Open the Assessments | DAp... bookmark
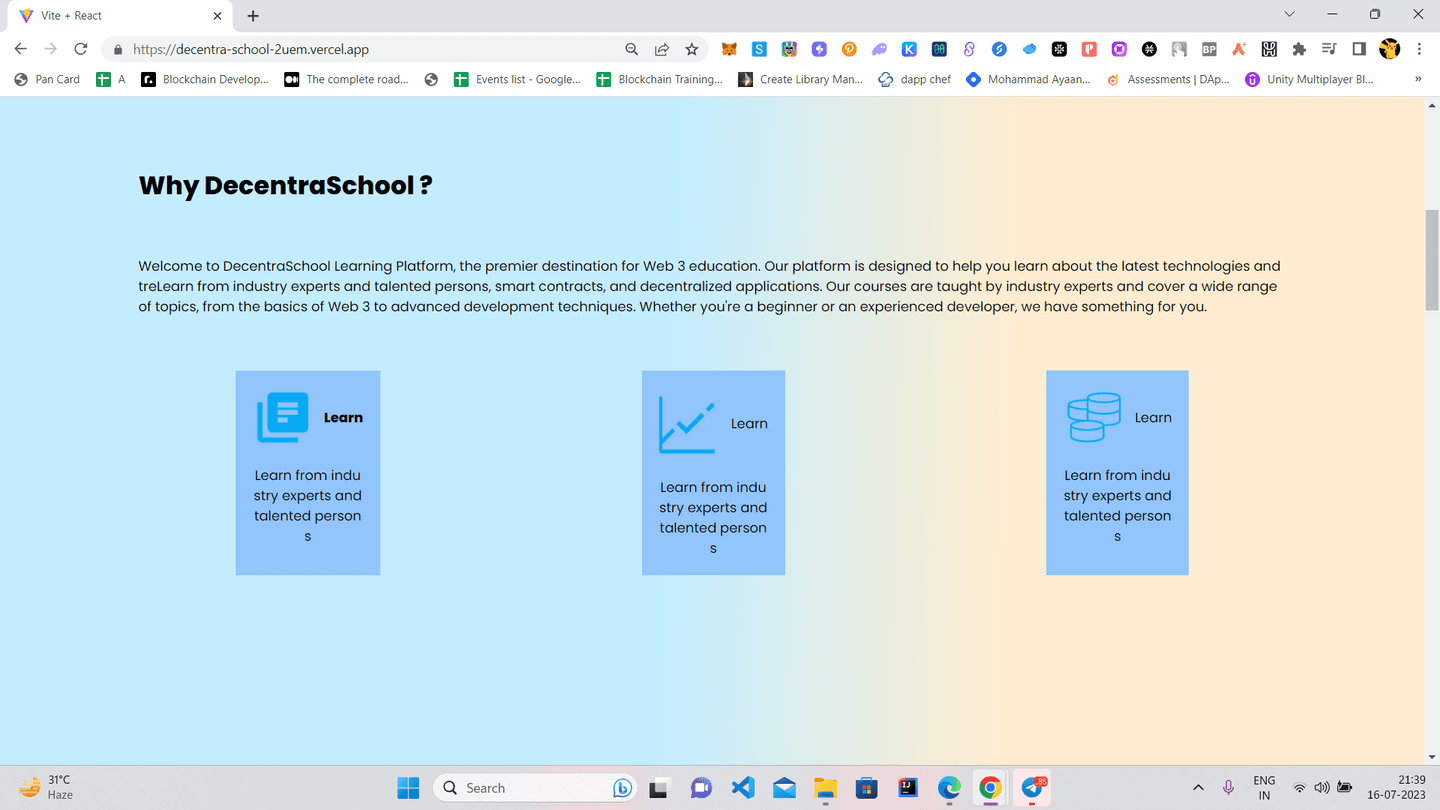The height and width of the screenshot is (810, 1440). (1169, 79)
